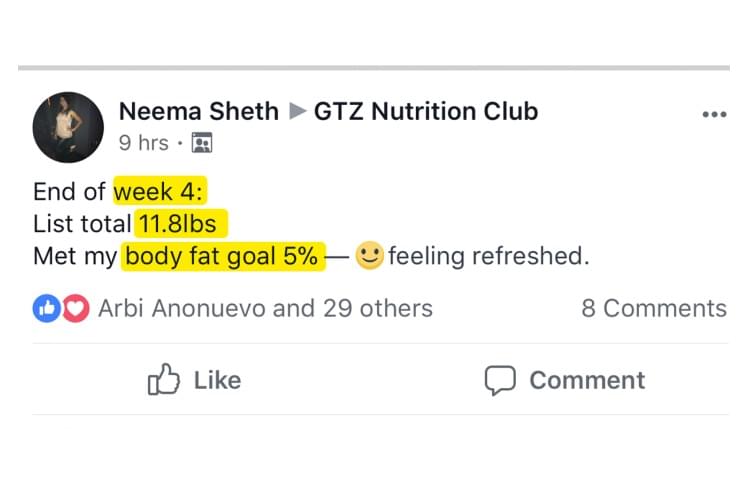Viewport: 748px width, 494px height.
Task: Click the thumbs-up icon on the Like button
Action: pos(164,380)
